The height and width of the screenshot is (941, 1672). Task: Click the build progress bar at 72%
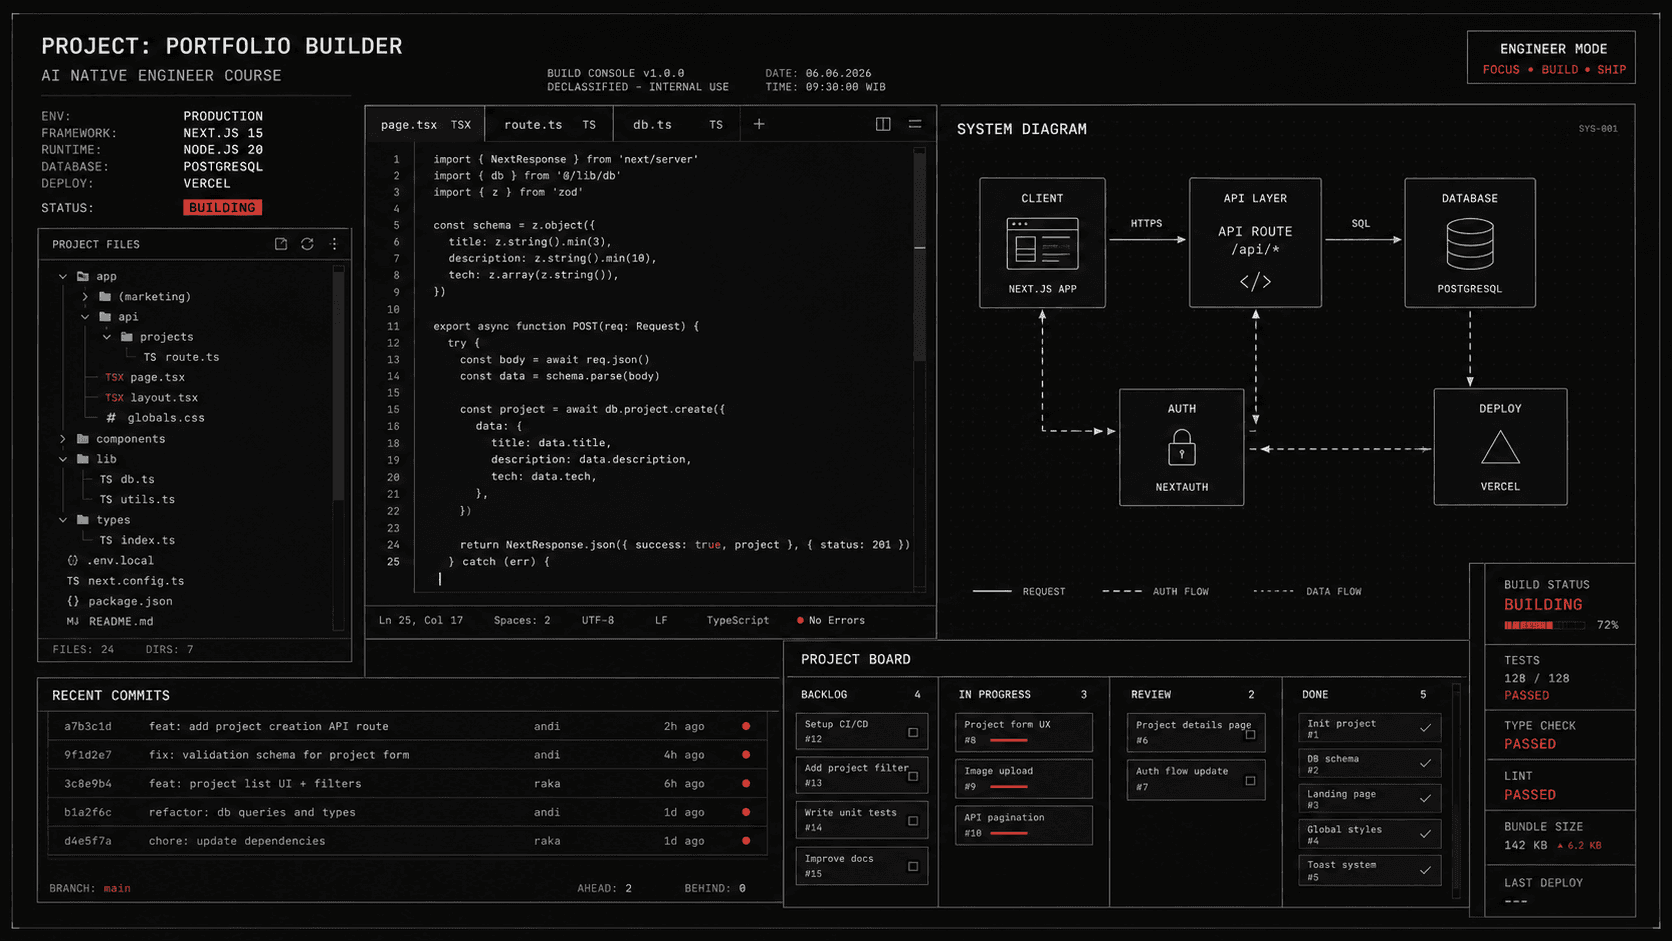point(1544,625)
